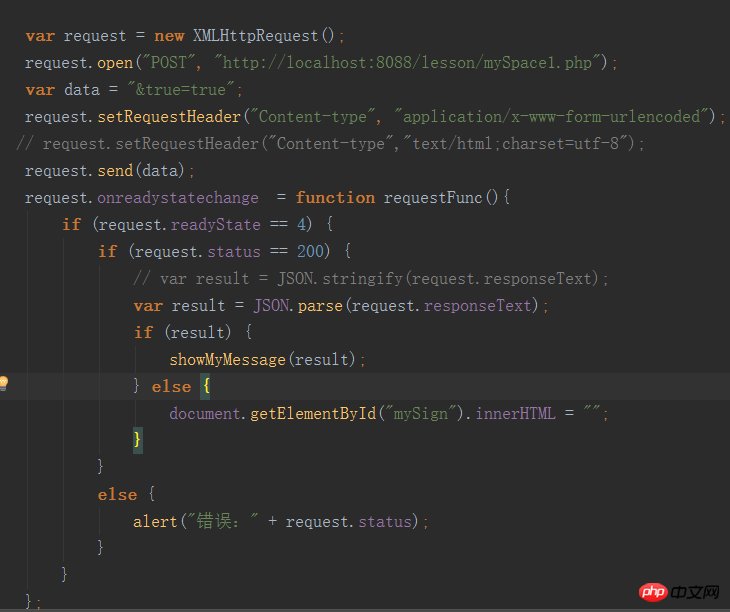Click the "错误:" string in alert

point(222,521)
